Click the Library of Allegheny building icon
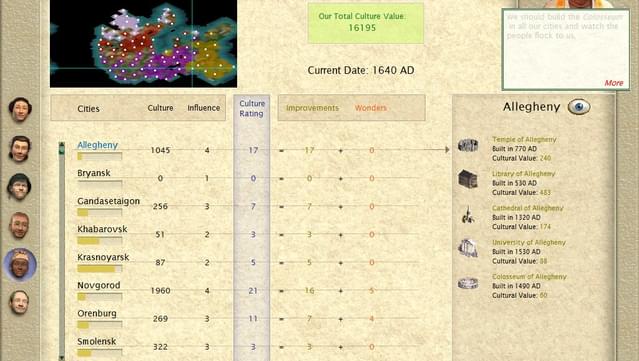 coord(468,179)
